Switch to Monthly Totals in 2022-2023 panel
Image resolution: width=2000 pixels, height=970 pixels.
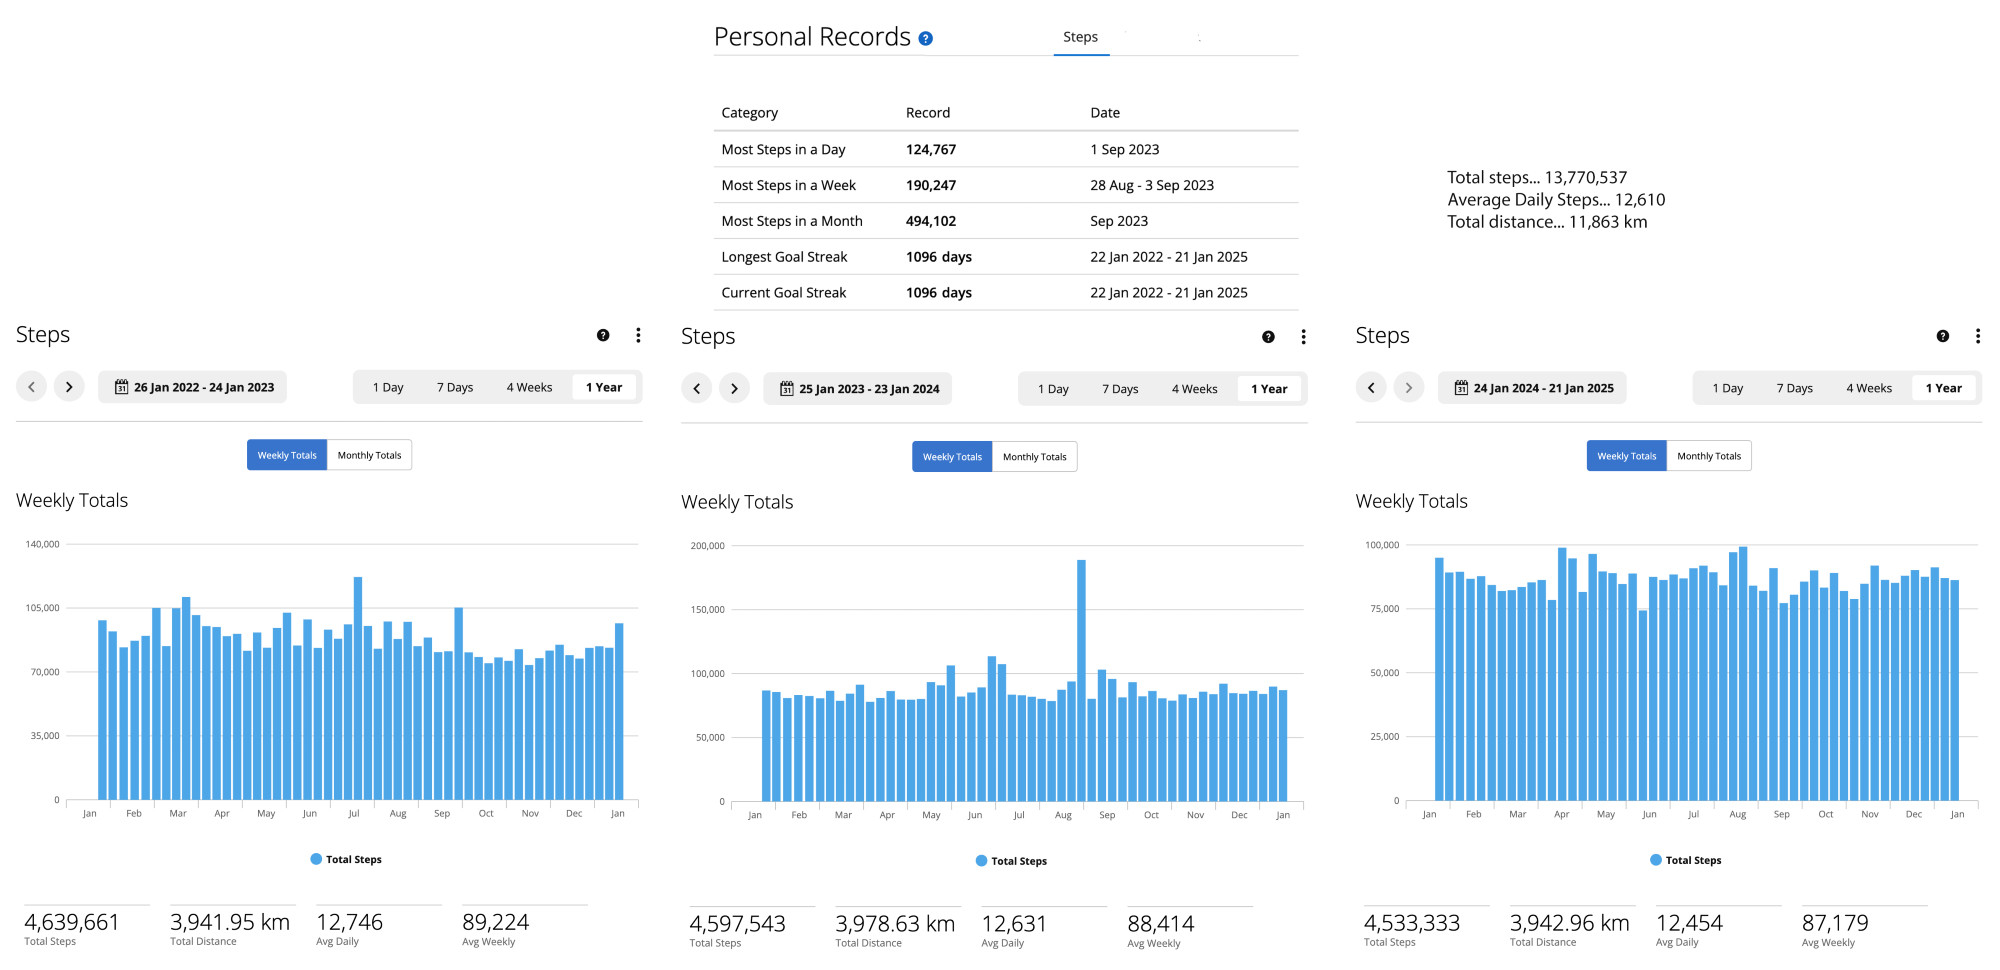coord(369,455)
